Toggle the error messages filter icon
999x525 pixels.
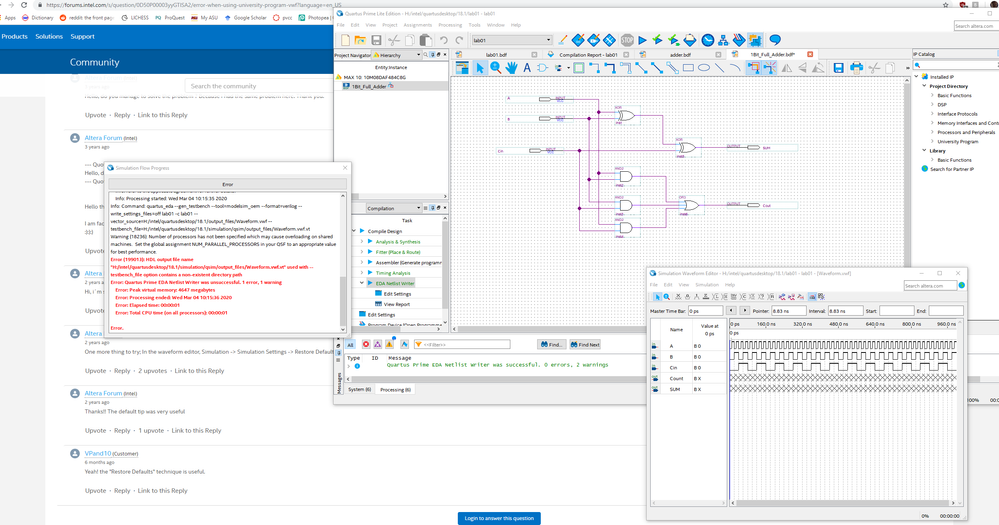coord(366,344)
